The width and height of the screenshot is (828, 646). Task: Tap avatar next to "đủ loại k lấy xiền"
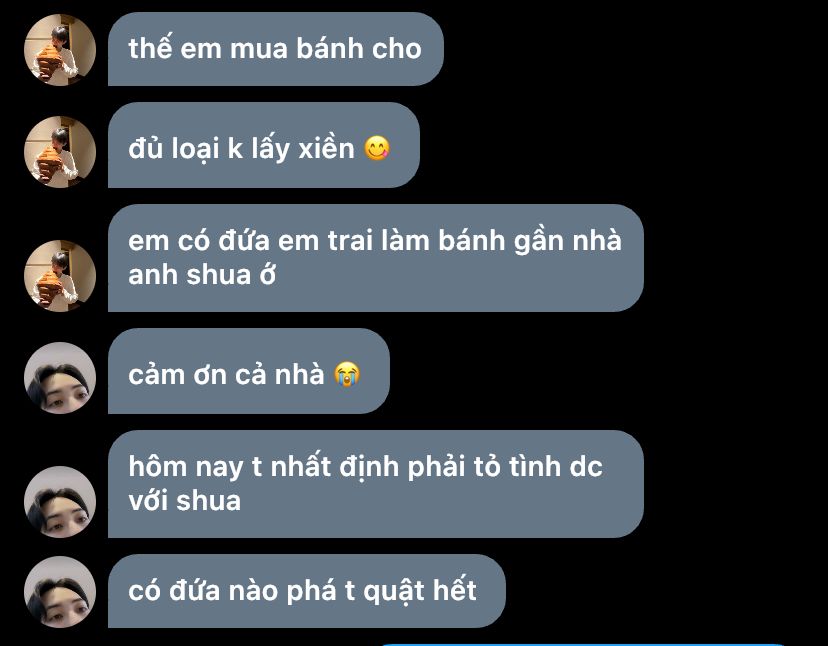60,152
